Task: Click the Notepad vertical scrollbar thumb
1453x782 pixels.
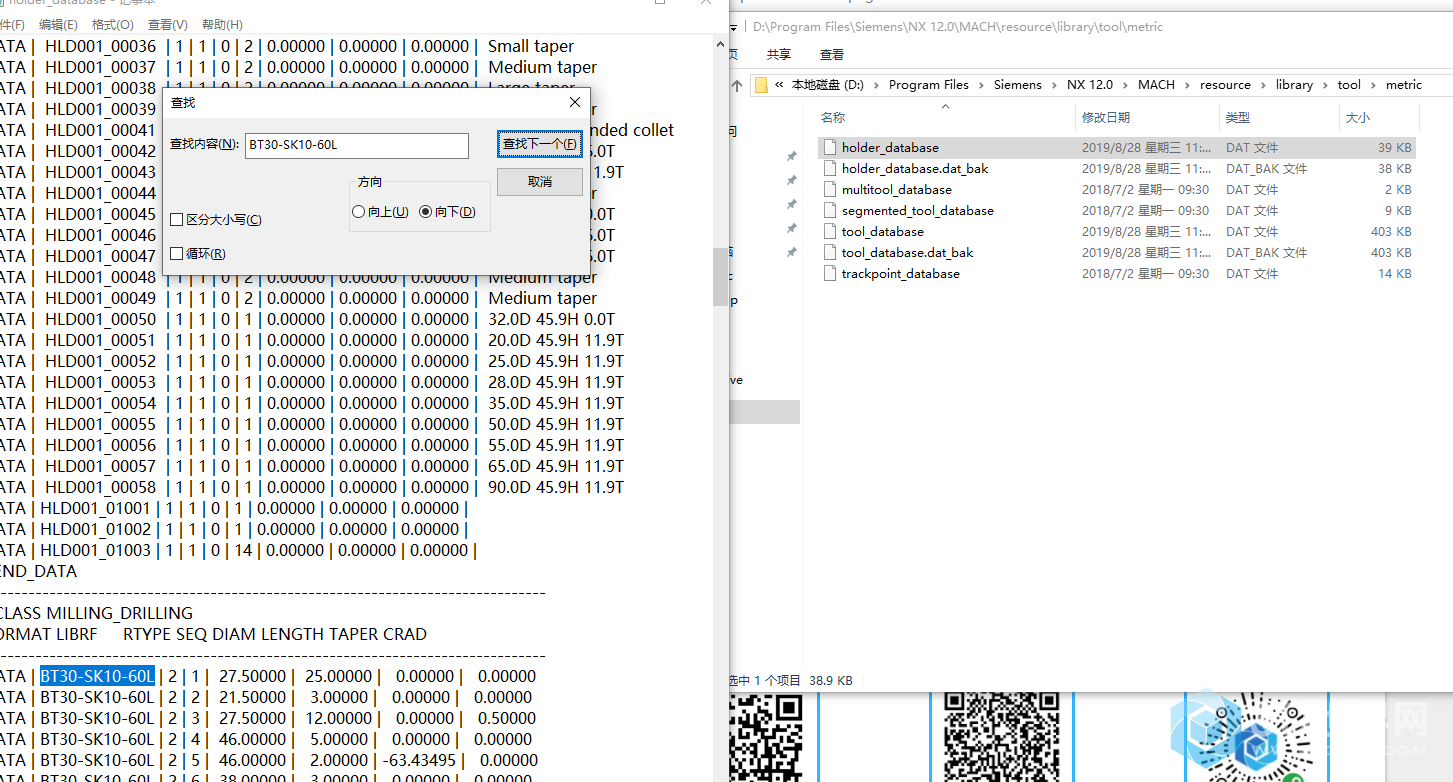Action: point(720,277)
